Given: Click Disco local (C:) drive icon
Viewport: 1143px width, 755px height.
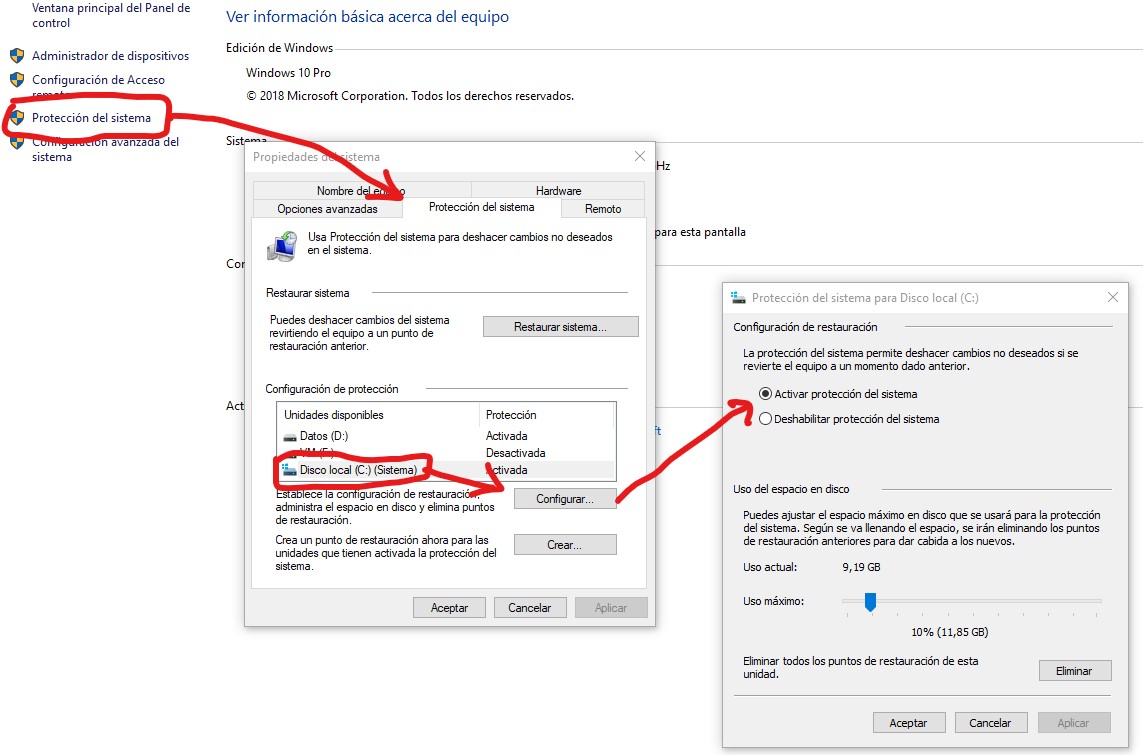Looking at the screenshot, I should (289, 470).
